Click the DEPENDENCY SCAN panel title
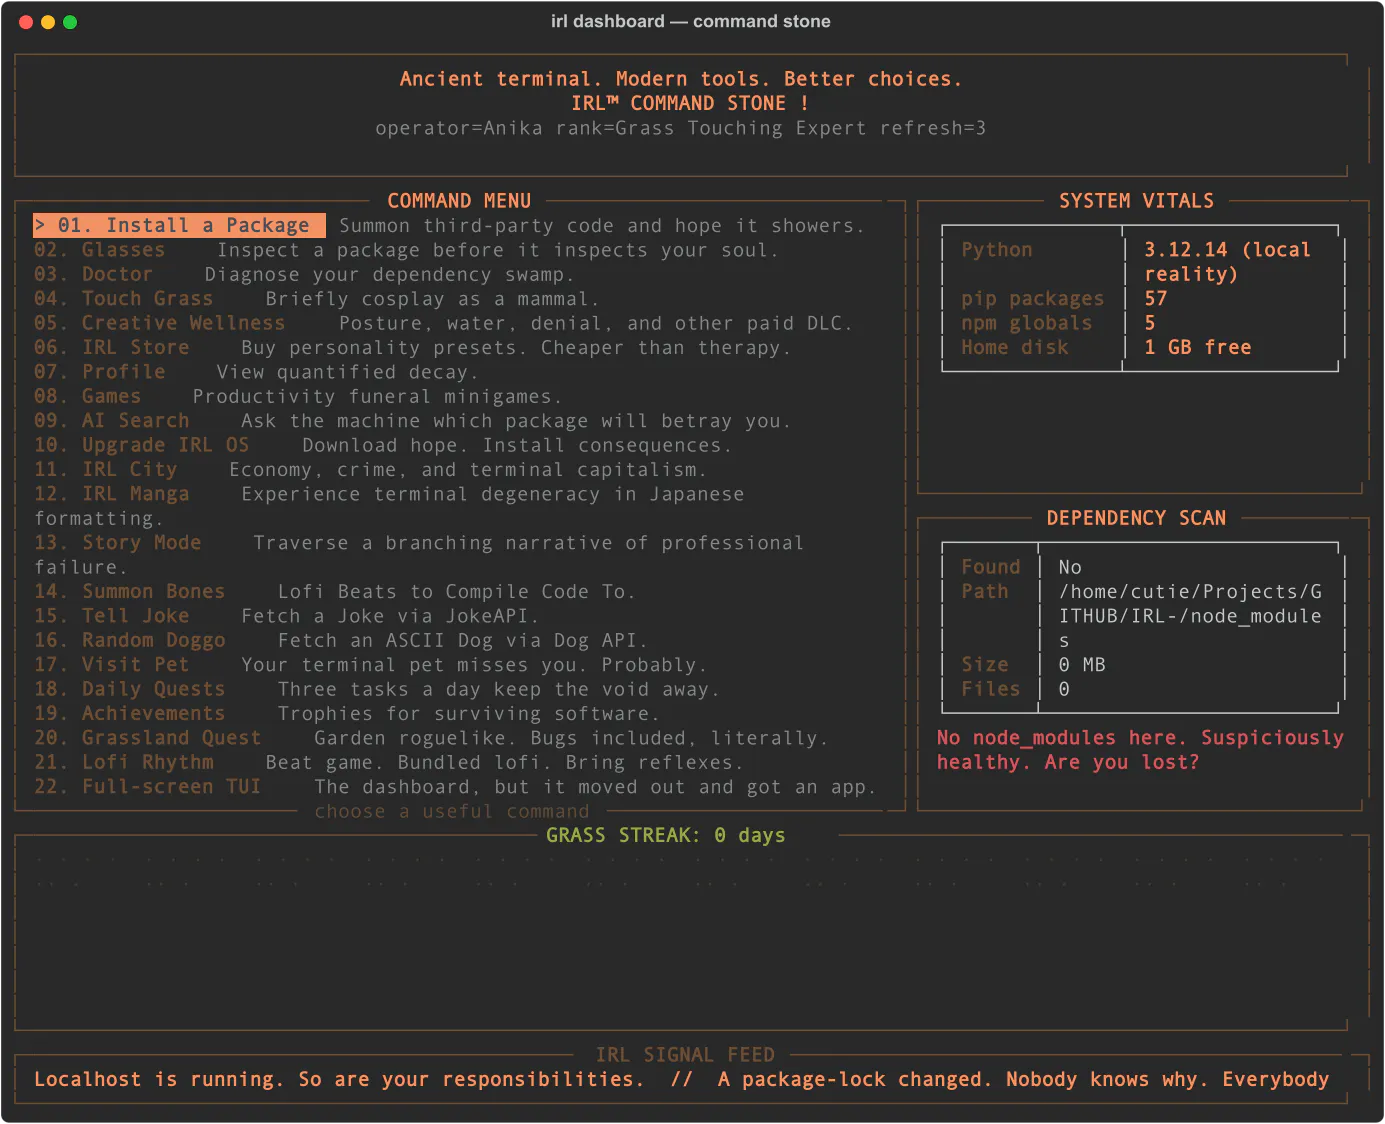This screenshot has width=1385, height=1124. [x=1136, y=518]
